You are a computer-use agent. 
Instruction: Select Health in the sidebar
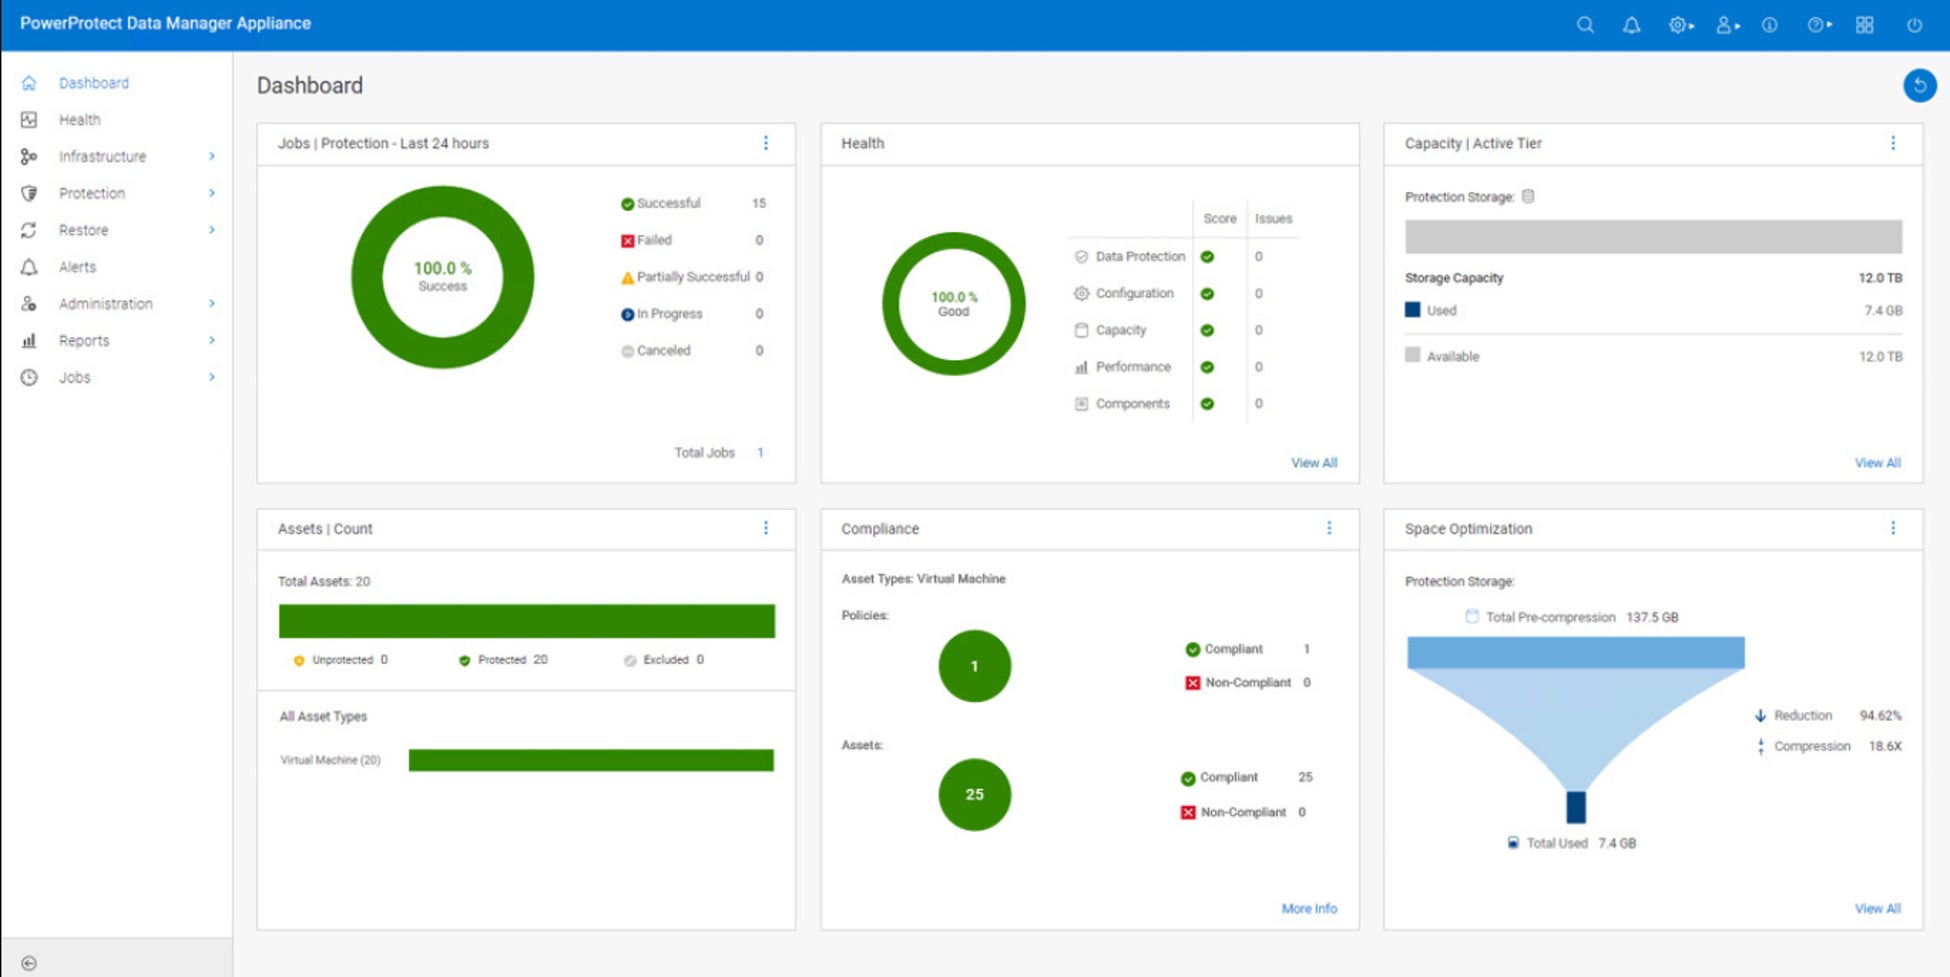click(79, 119)
